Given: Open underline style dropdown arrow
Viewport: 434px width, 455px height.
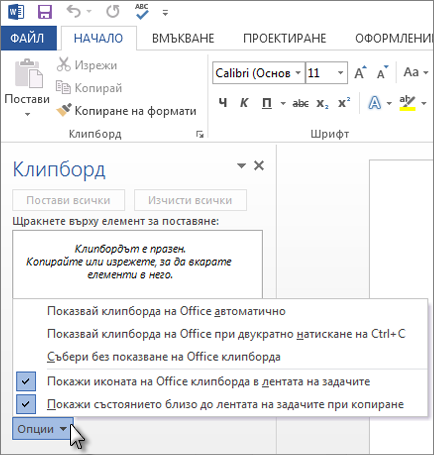Looking at the screenshot, I should [x=283, y=103].
